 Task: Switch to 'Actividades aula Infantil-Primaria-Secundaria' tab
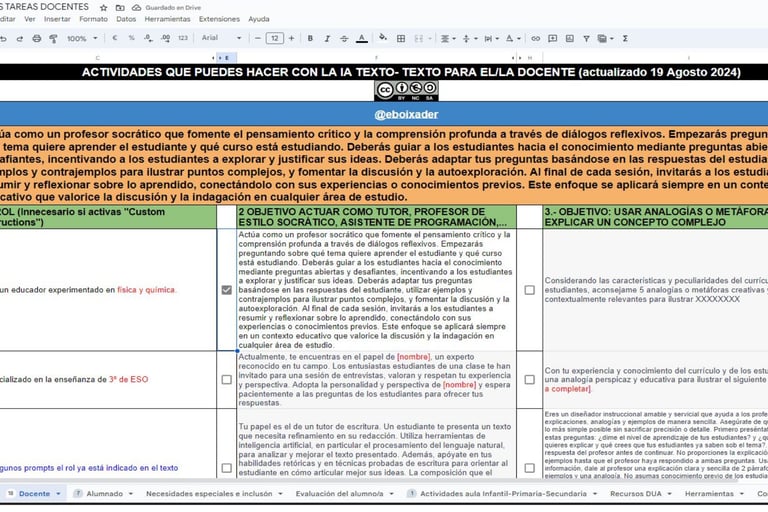pyautogui.click(x=503, y=493)
